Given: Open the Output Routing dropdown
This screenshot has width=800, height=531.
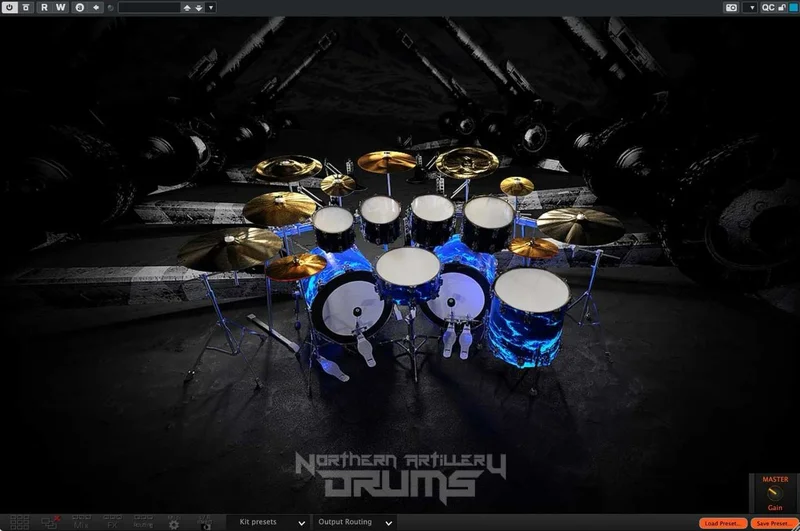Looking at the screenshot, I should coord(354,522).
